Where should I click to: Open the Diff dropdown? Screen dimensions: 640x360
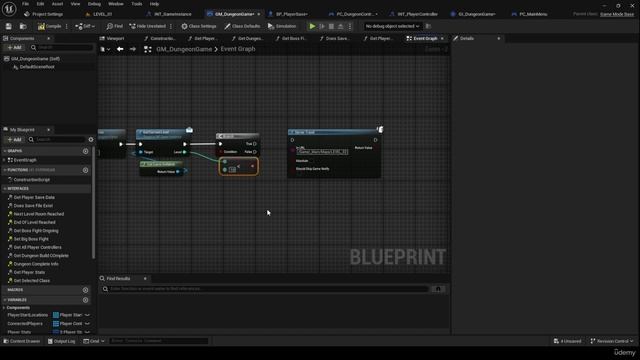pyautogui.click(x=85, y=26)
